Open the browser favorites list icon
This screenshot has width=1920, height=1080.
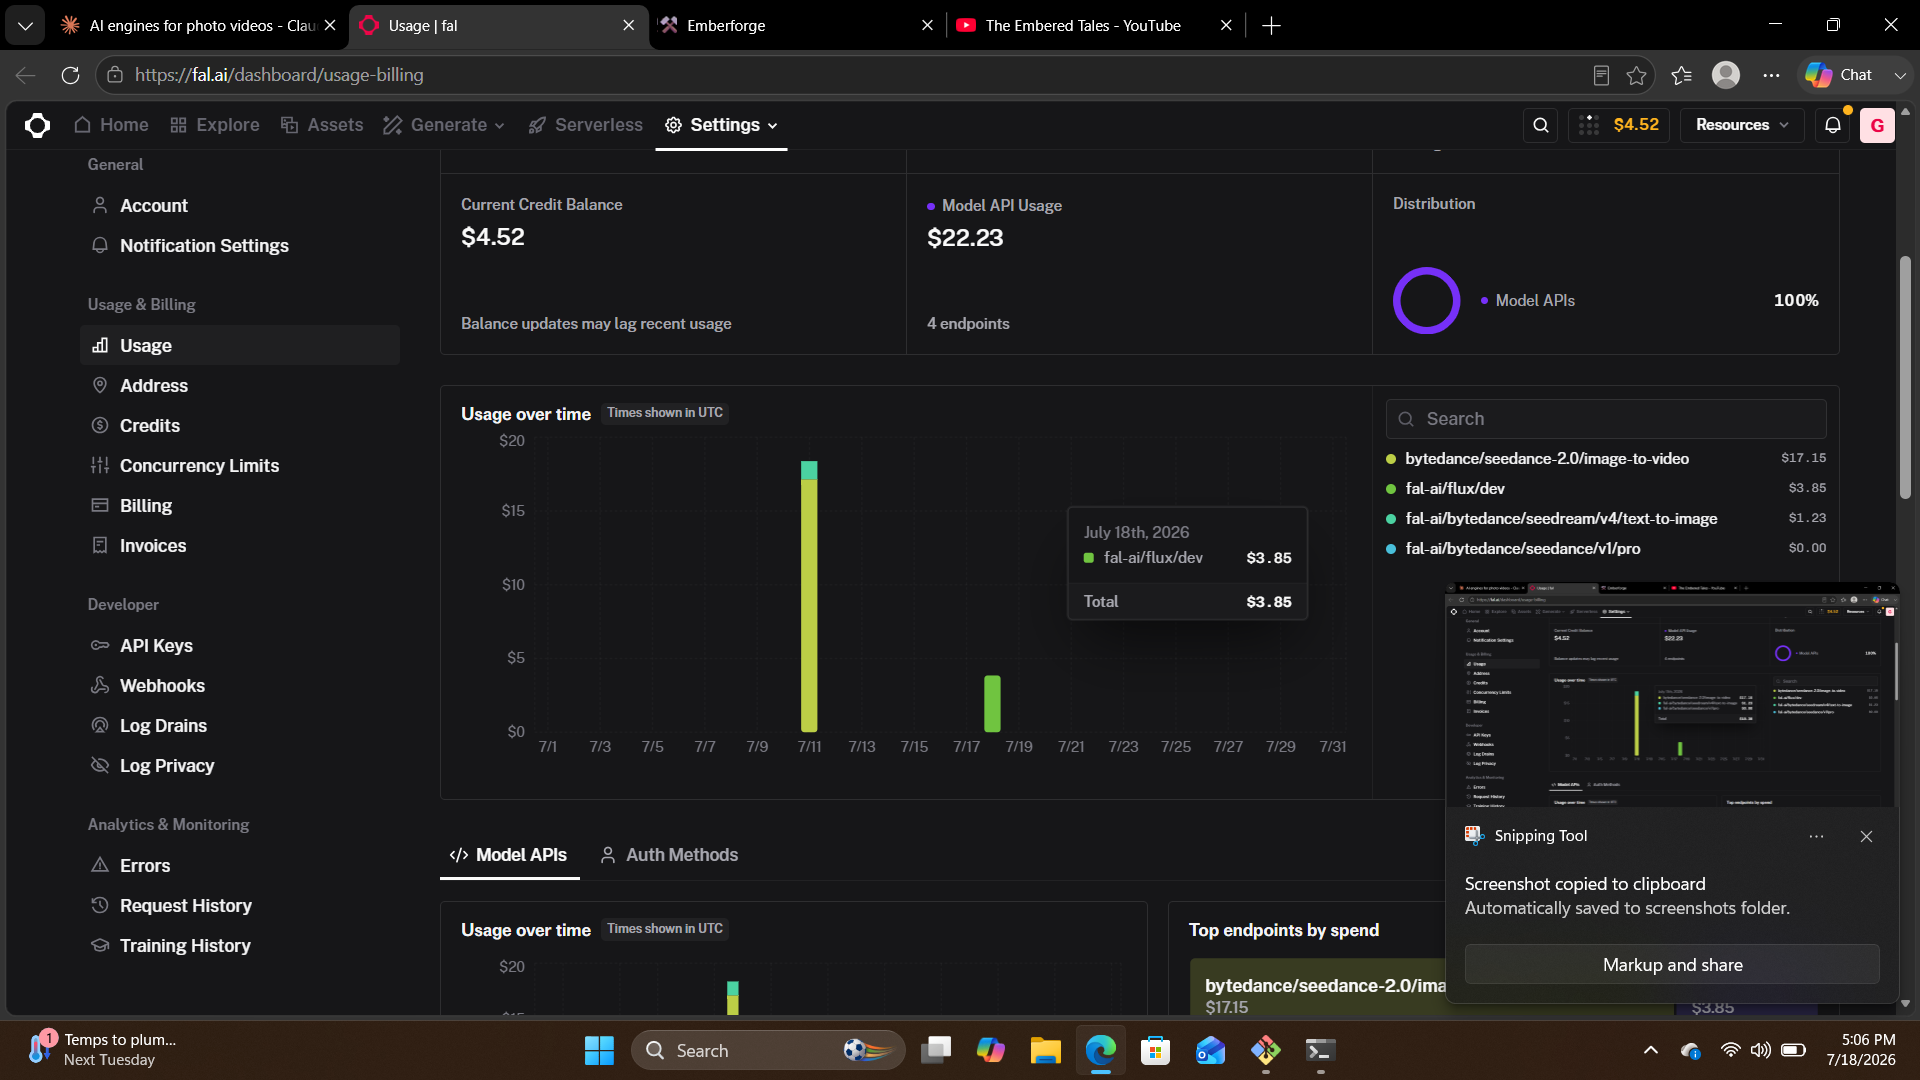coord(1682,75)
